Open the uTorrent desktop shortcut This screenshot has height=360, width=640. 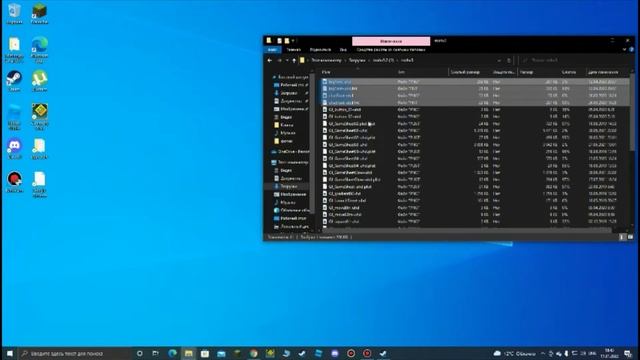pyautogui.click(x=40, y=80)
